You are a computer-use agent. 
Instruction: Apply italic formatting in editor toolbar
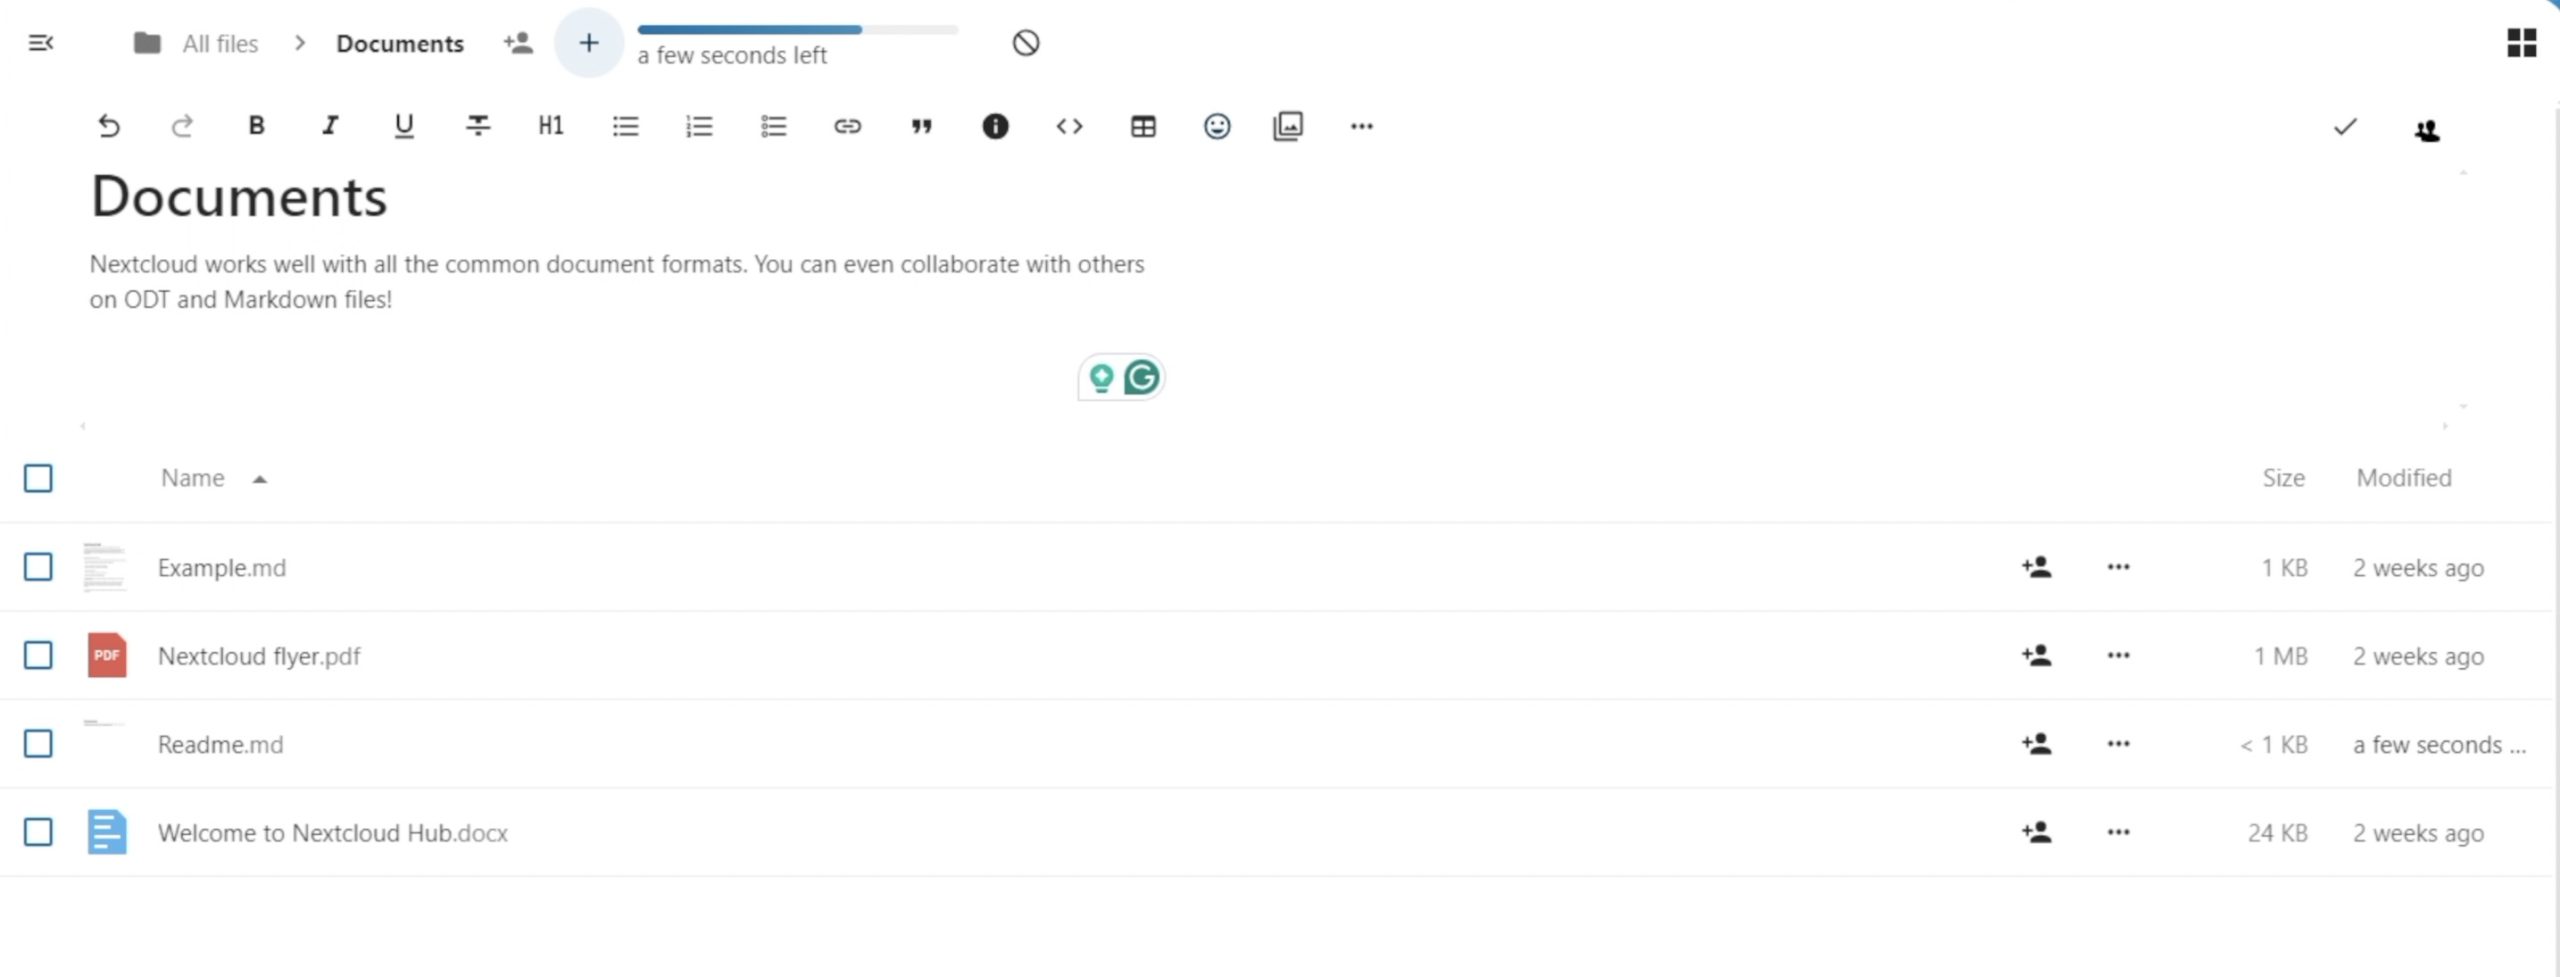coord(330,126)
